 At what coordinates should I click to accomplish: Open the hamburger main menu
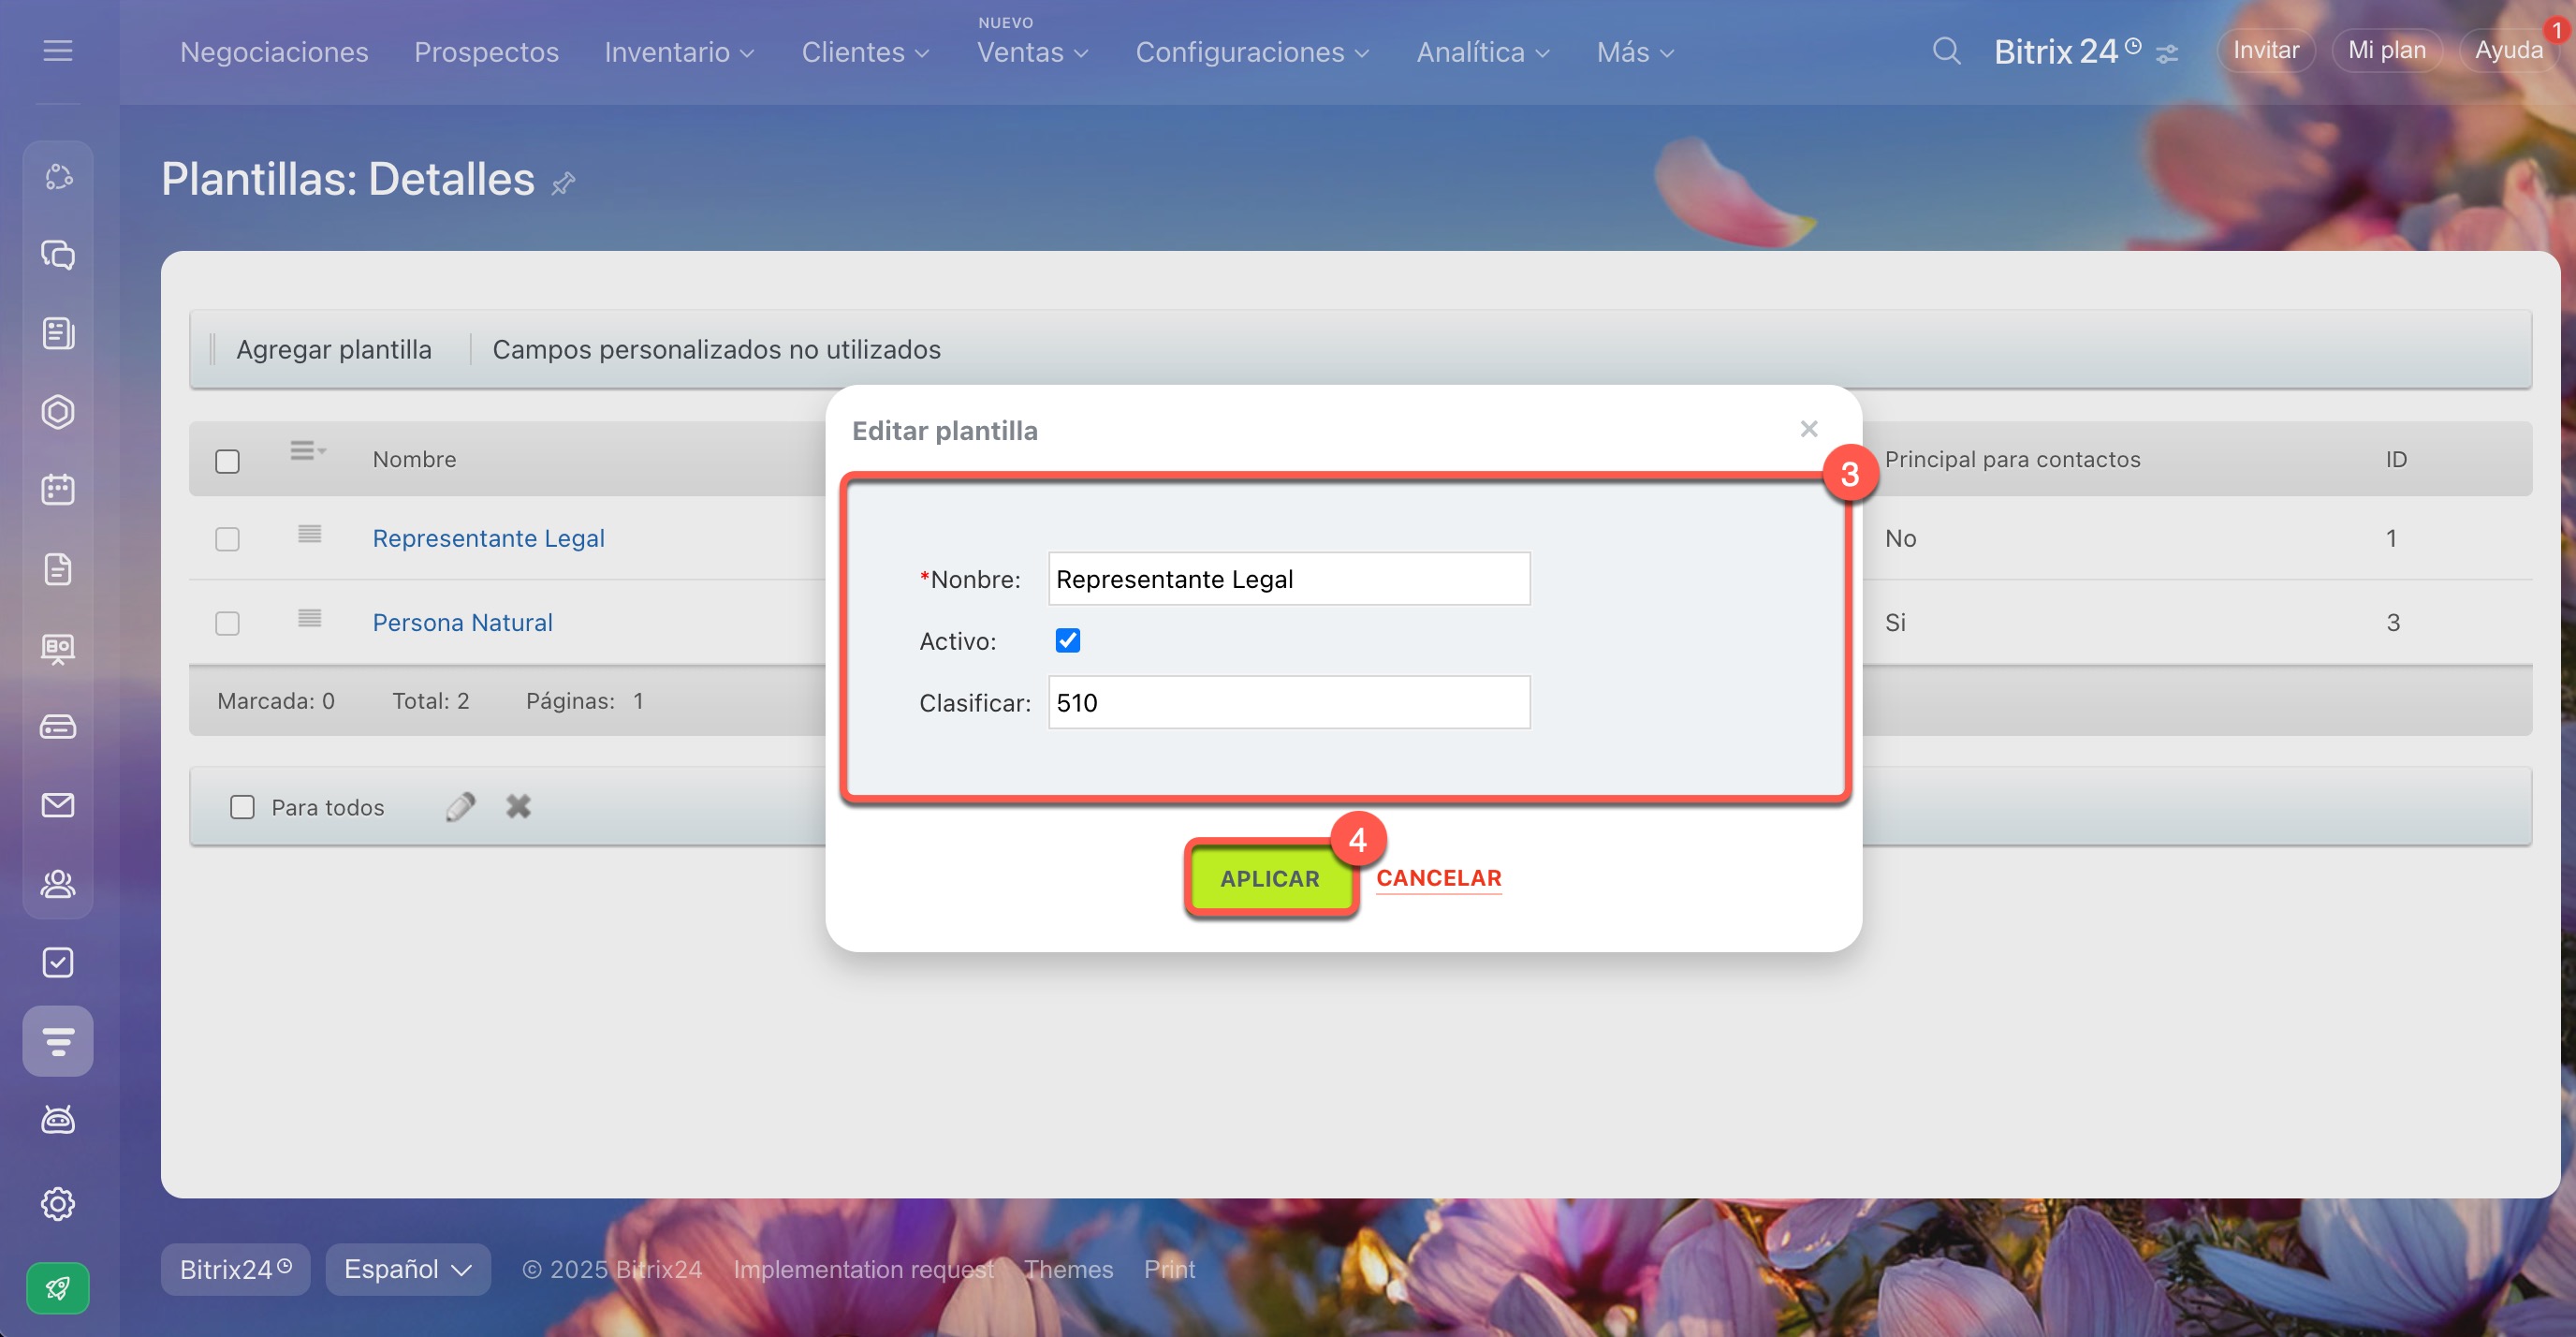[x=58, y=51]
